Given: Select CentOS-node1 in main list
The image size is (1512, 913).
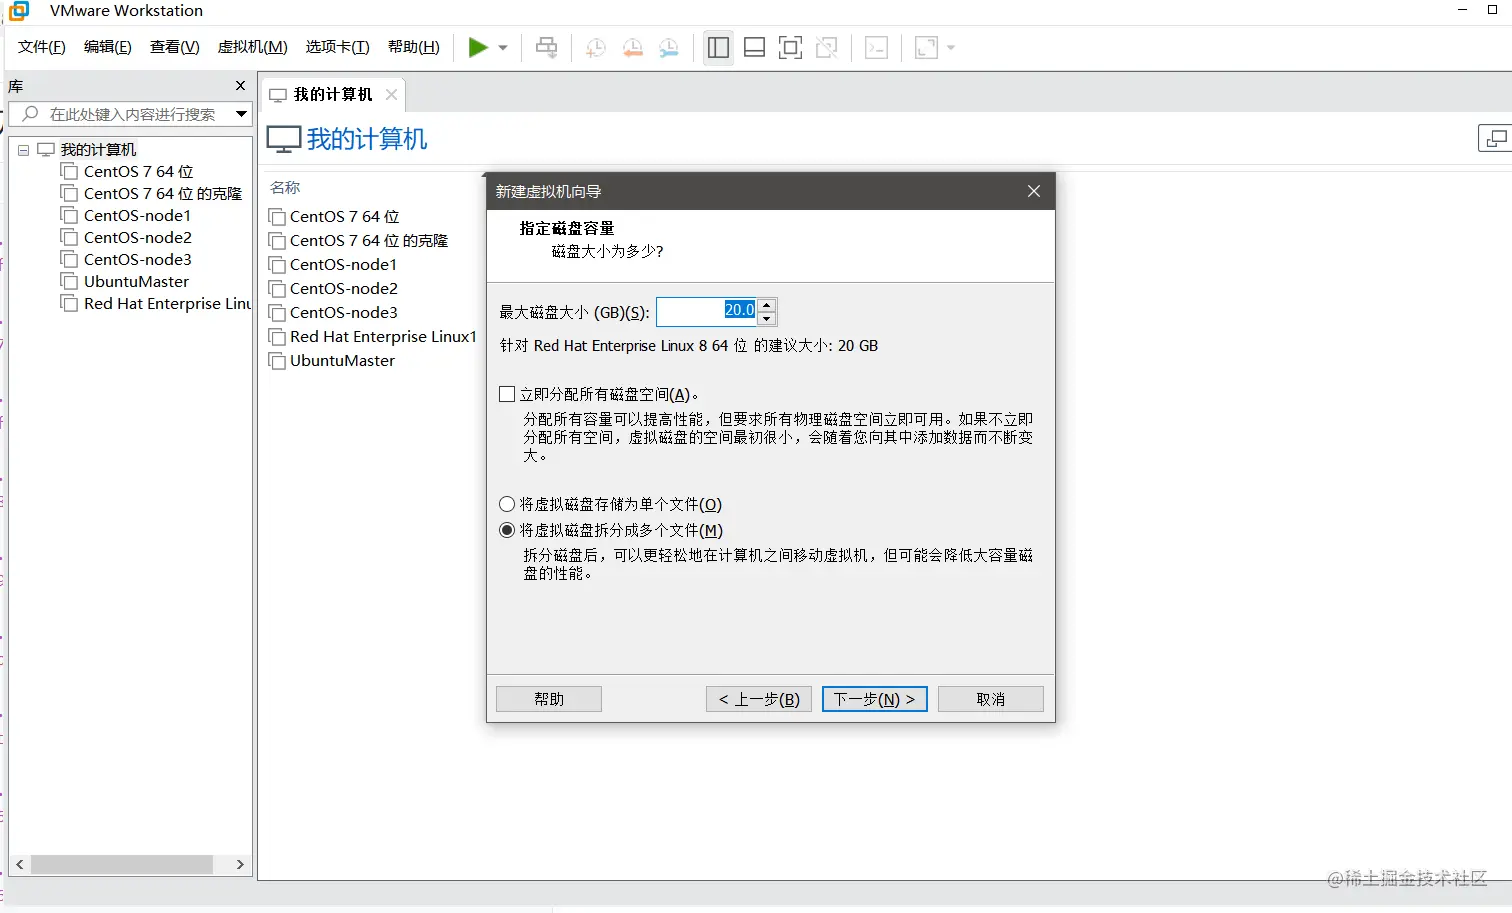Looking at the screenshot, I should coord(343,265).
